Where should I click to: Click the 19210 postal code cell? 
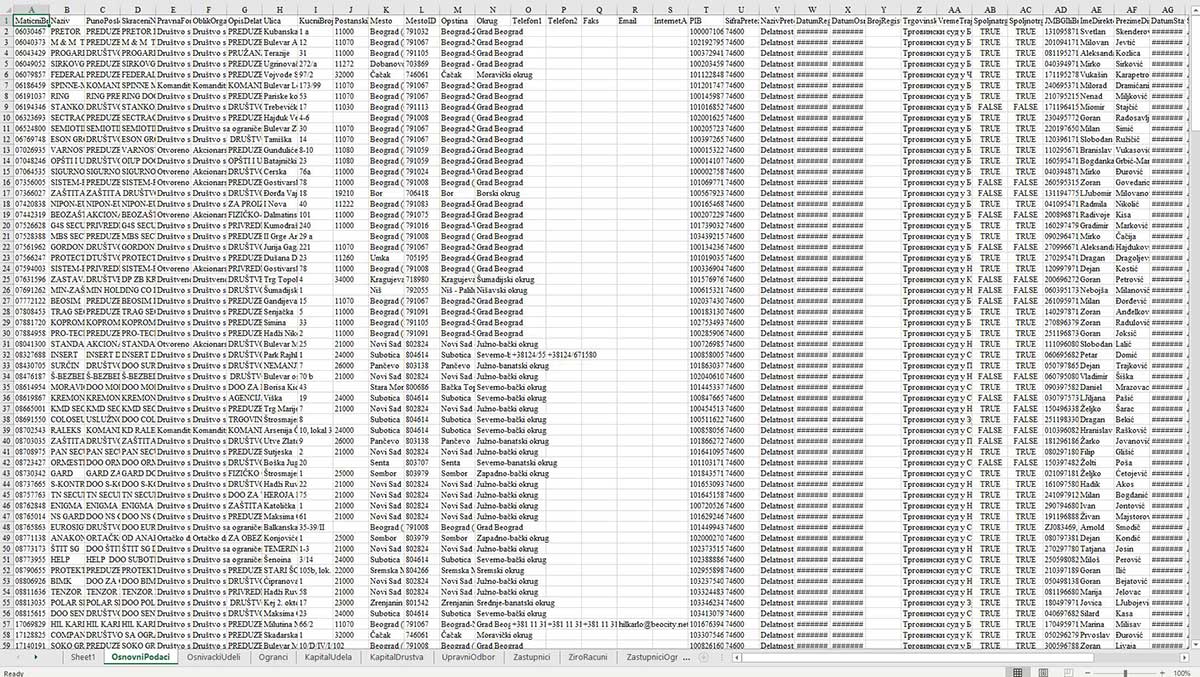tap(350, 193)
